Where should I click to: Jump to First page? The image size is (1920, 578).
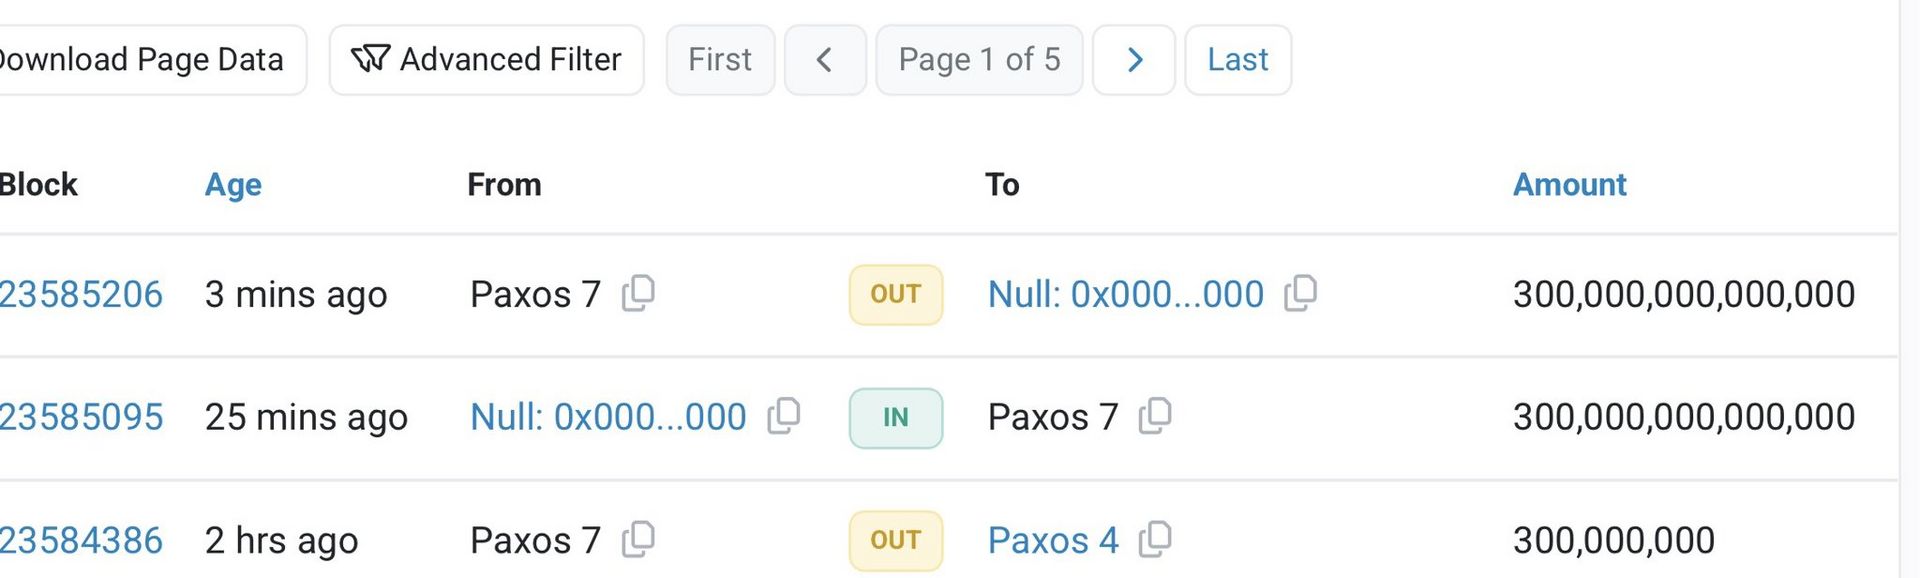tap(720, 60)
